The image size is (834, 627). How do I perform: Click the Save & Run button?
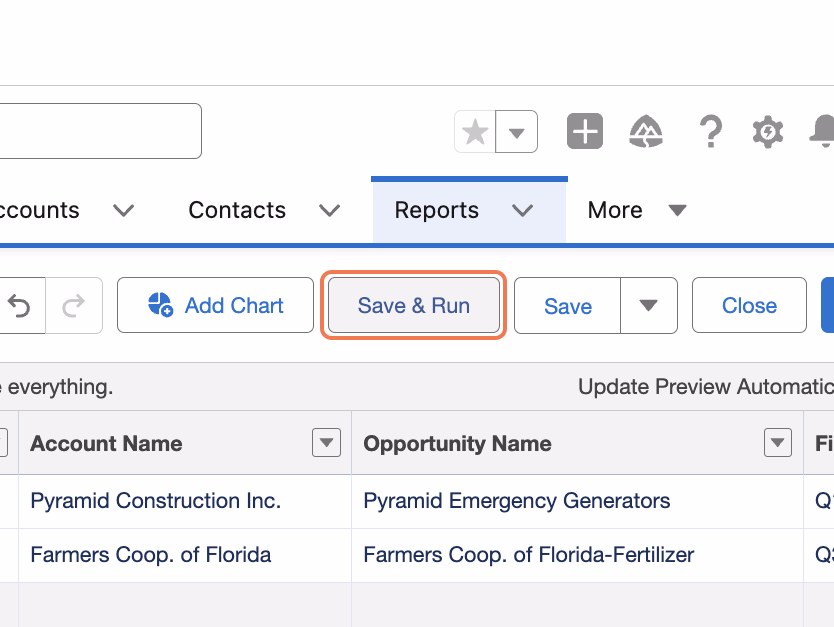pos(413,305)
